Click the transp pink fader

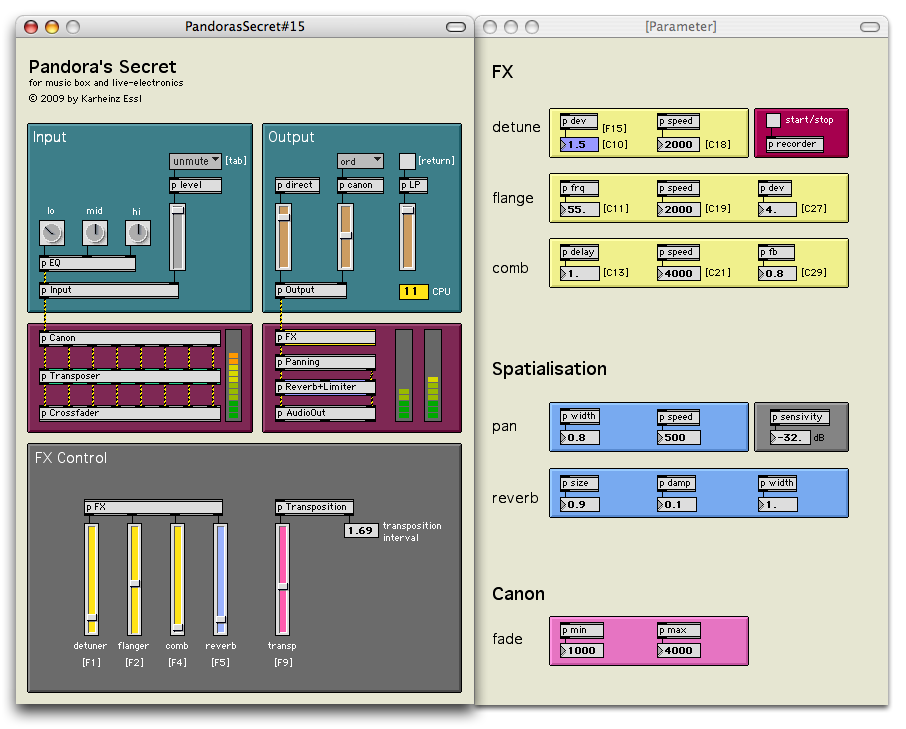pos(283,580)
